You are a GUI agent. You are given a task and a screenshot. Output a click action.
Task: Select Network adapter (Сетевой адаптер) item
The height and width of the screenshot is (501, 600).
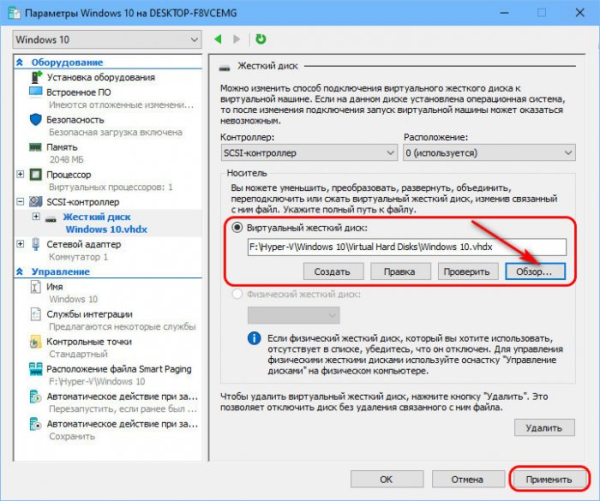coord(85,242)
